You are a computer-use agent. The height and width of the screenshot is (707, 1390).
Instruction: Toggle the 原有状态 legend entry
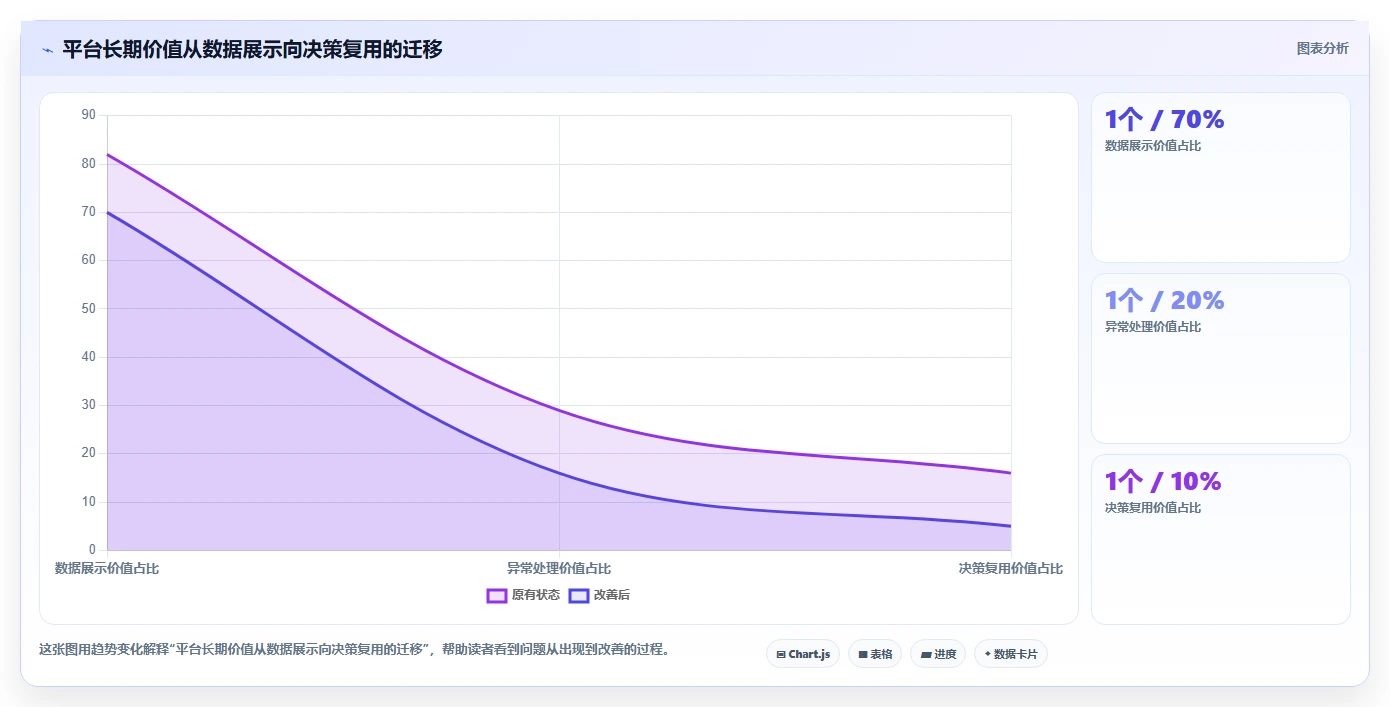[523, 595]
